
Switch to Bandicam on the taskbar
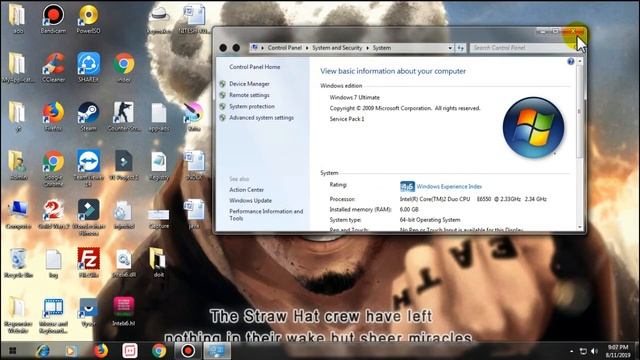188,351
